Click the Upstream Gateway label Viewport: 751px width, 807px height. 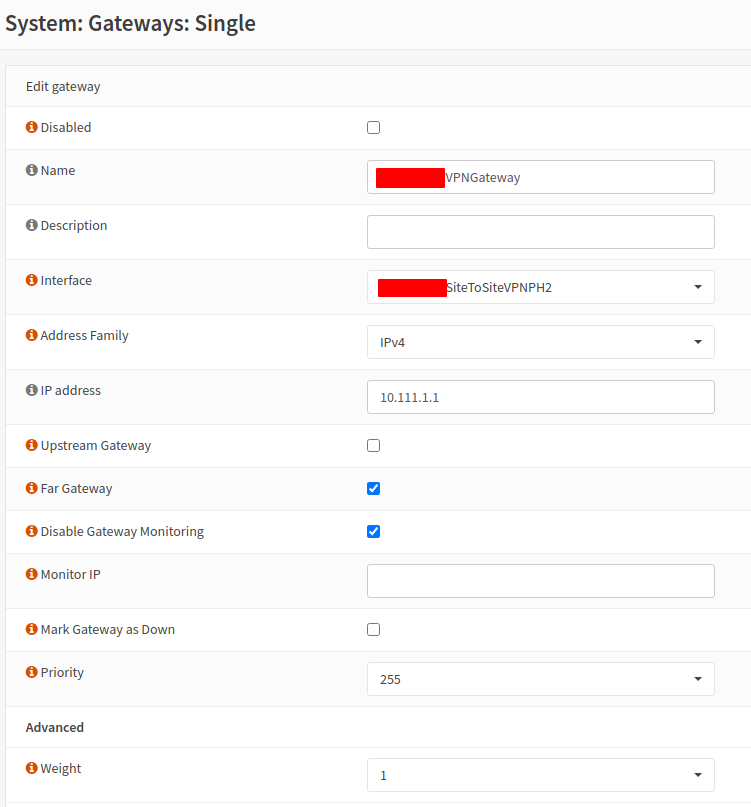click(x=96, y=446)
